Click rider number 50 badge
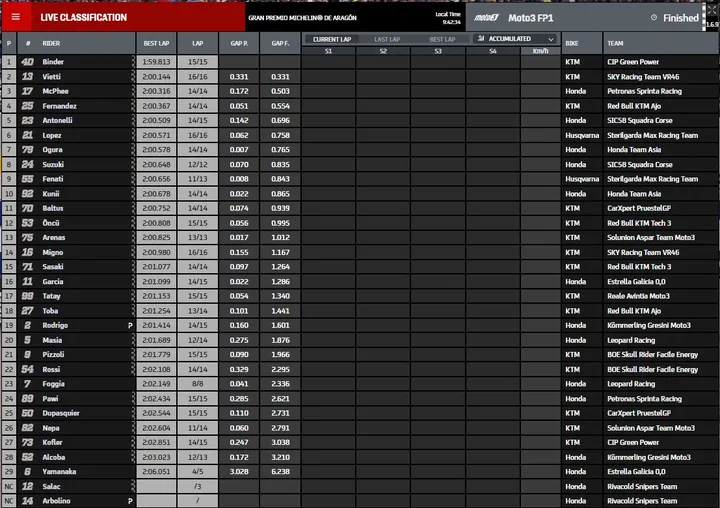720x508 pixels. point(27,413)
